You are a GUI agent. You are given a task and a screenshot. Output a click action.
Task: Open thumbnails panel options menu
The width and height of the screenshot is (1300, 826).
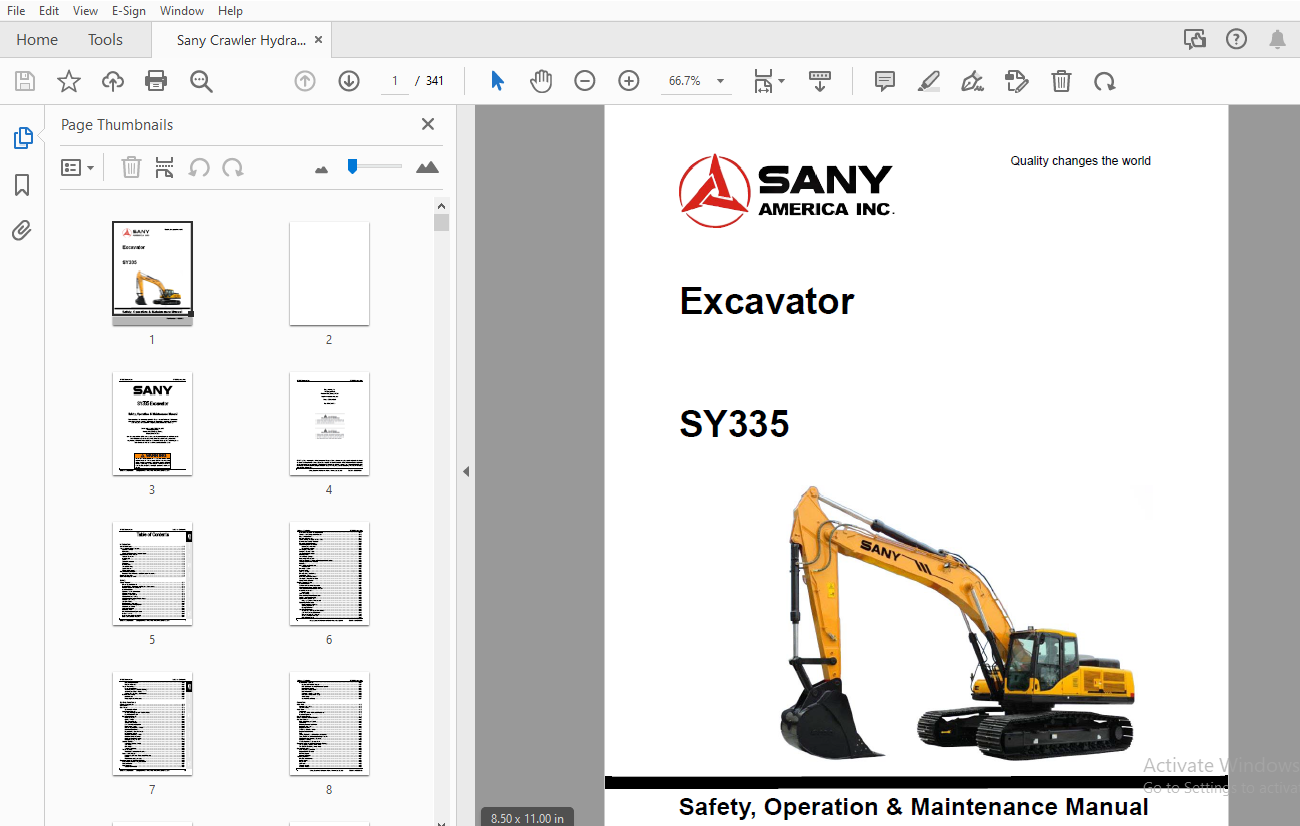[78, 168]
